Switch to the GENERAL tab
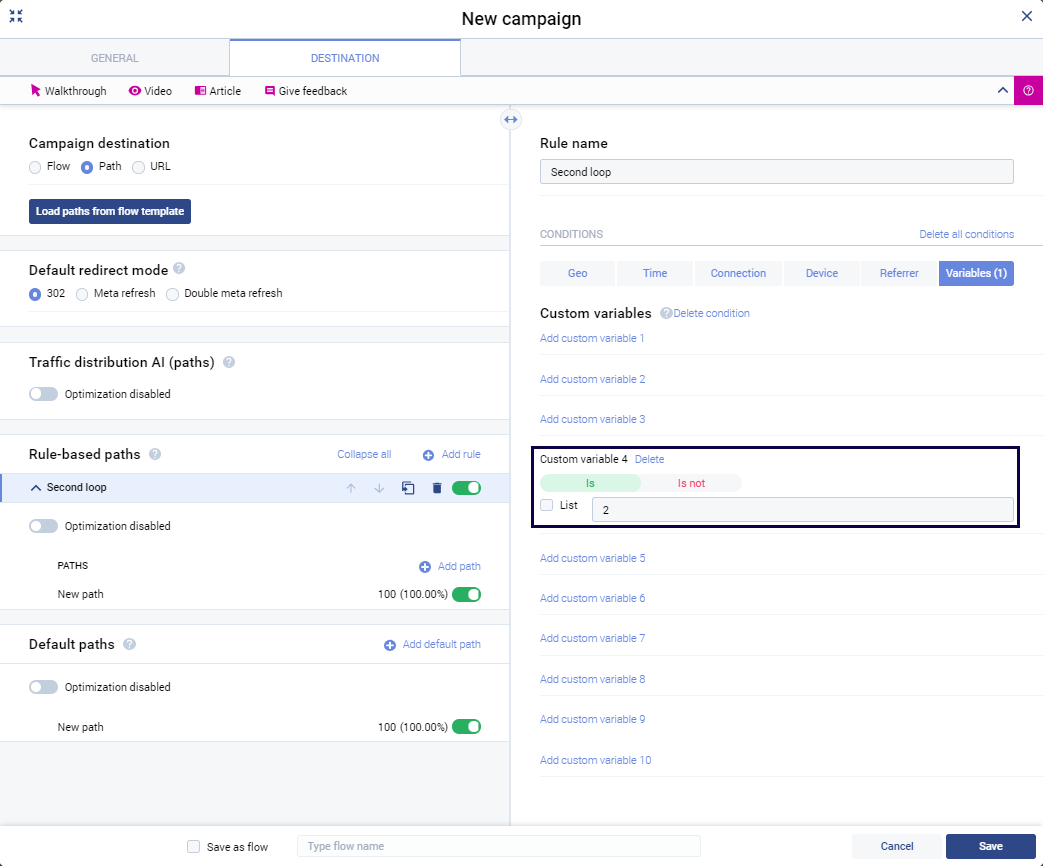This screenshot has width=1043, height=866. click(x=115, y=58)
